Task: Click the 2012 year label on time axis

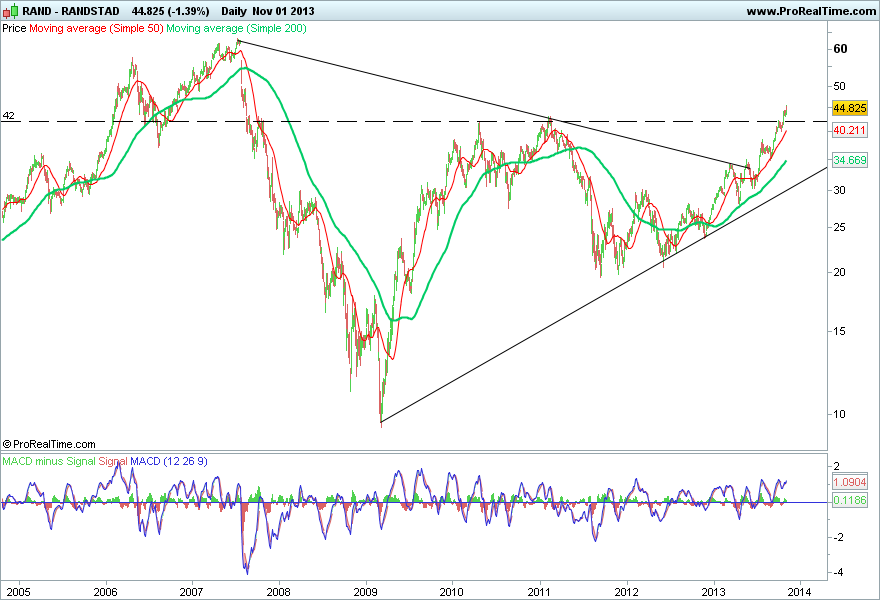Action: [x=627, y=592]
